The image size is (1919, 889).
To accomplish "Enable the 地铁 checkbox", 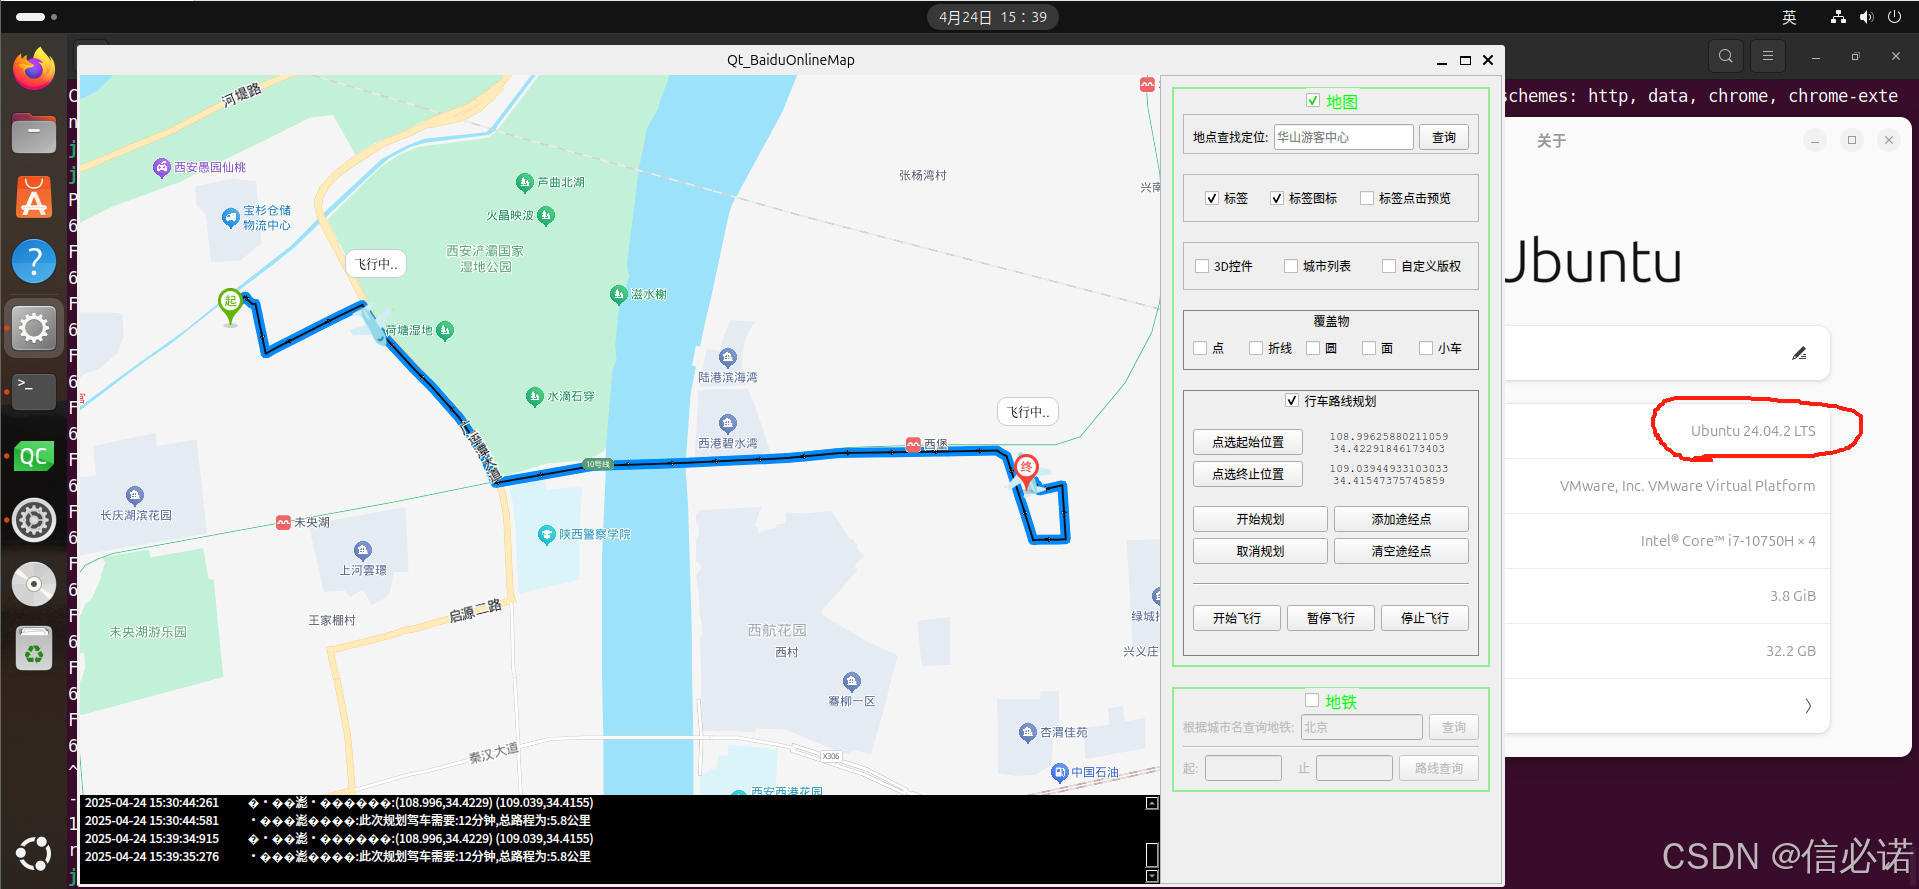I will (1312, 701).
